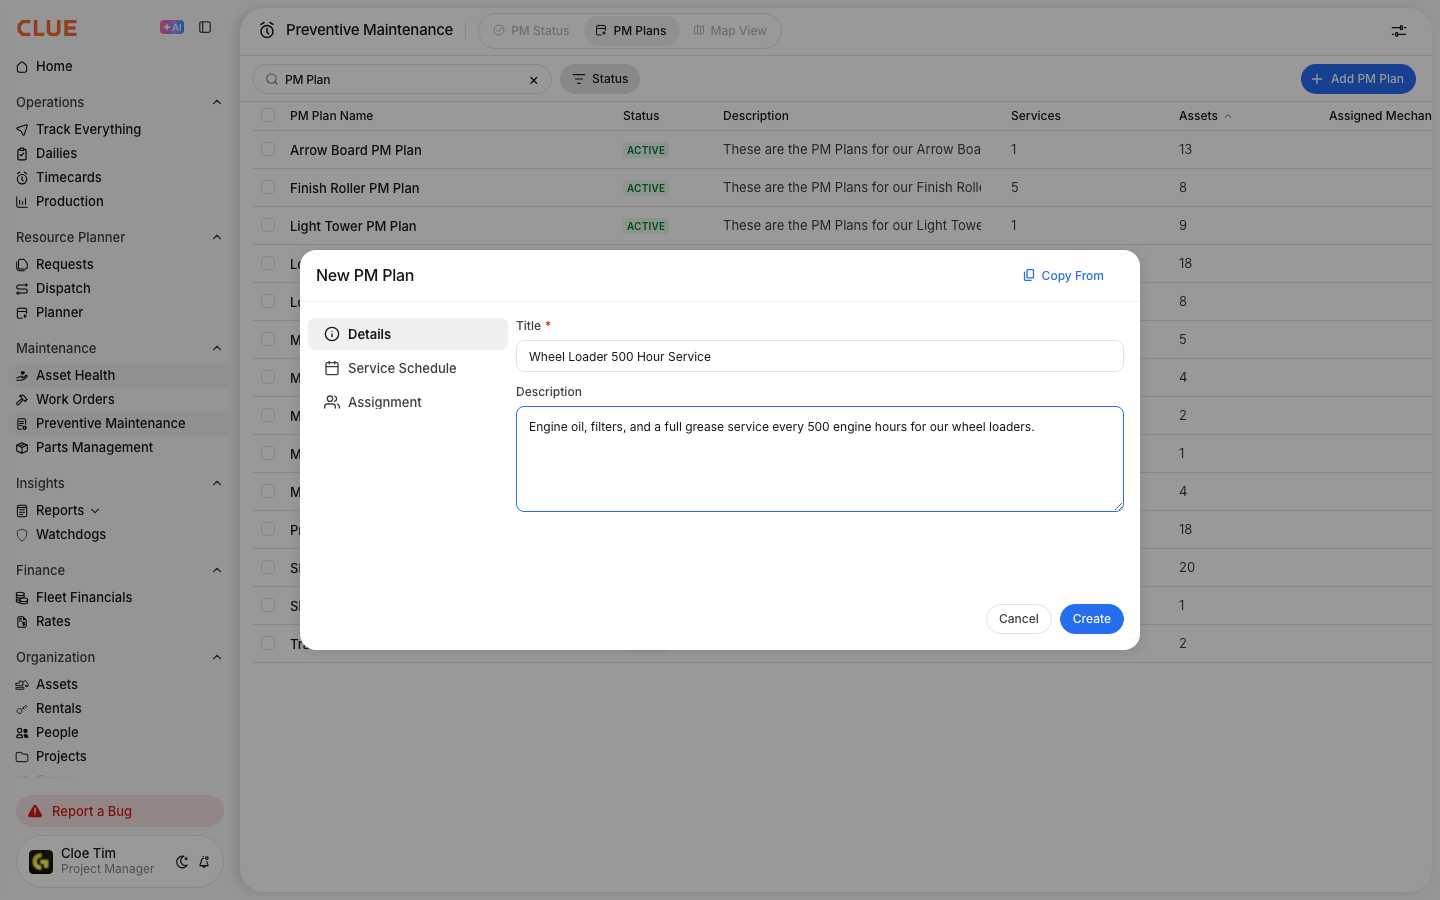Click Copy From link
This screenshot has height=900, width=1440.
[x=1063, y=276]
